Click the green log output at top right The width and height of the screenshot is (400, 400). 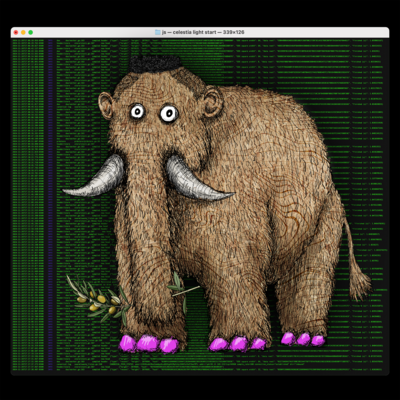click(x=330, y=57)
